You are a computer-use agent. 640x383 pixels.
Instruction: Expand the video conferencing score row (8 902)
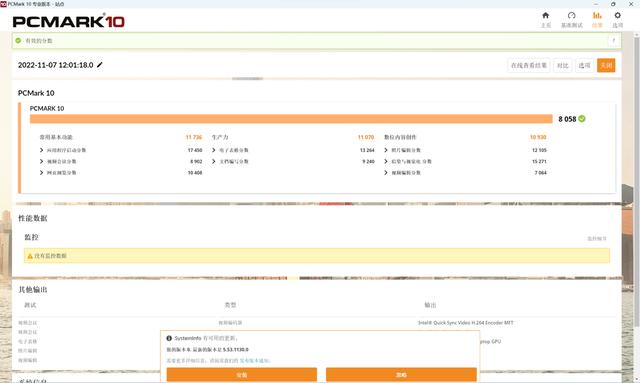[x=121, y=161]
